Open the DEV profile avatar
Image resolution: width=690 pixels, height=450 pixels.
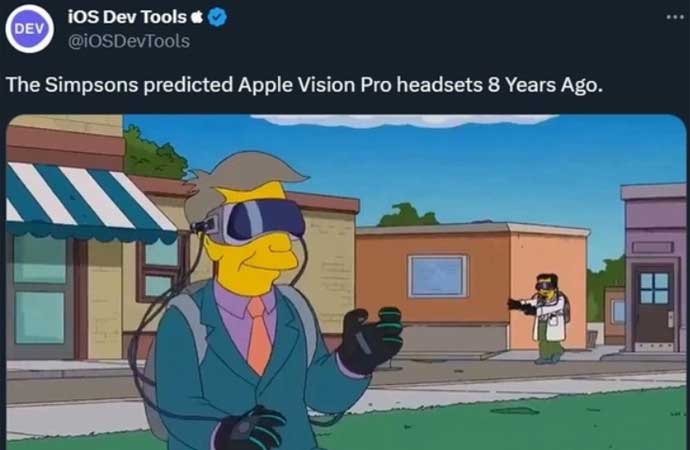[29, 29]
